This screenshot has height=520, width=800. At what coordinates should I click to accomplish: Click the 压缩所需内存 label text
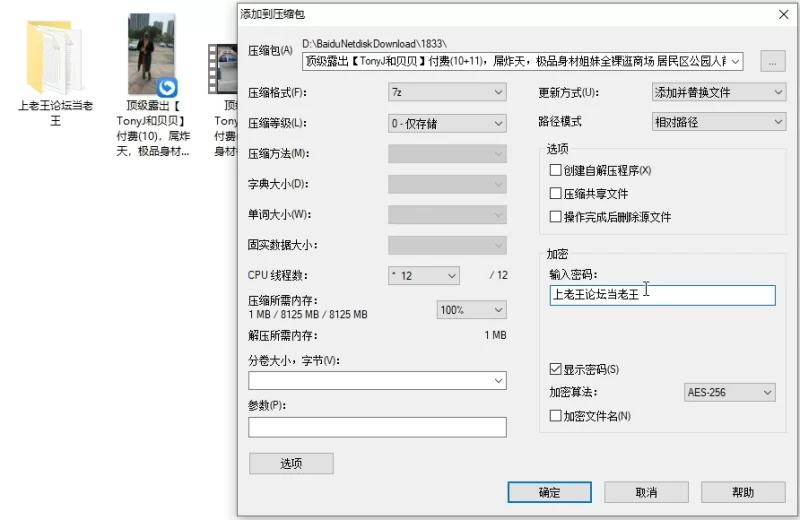coord(283,301)
